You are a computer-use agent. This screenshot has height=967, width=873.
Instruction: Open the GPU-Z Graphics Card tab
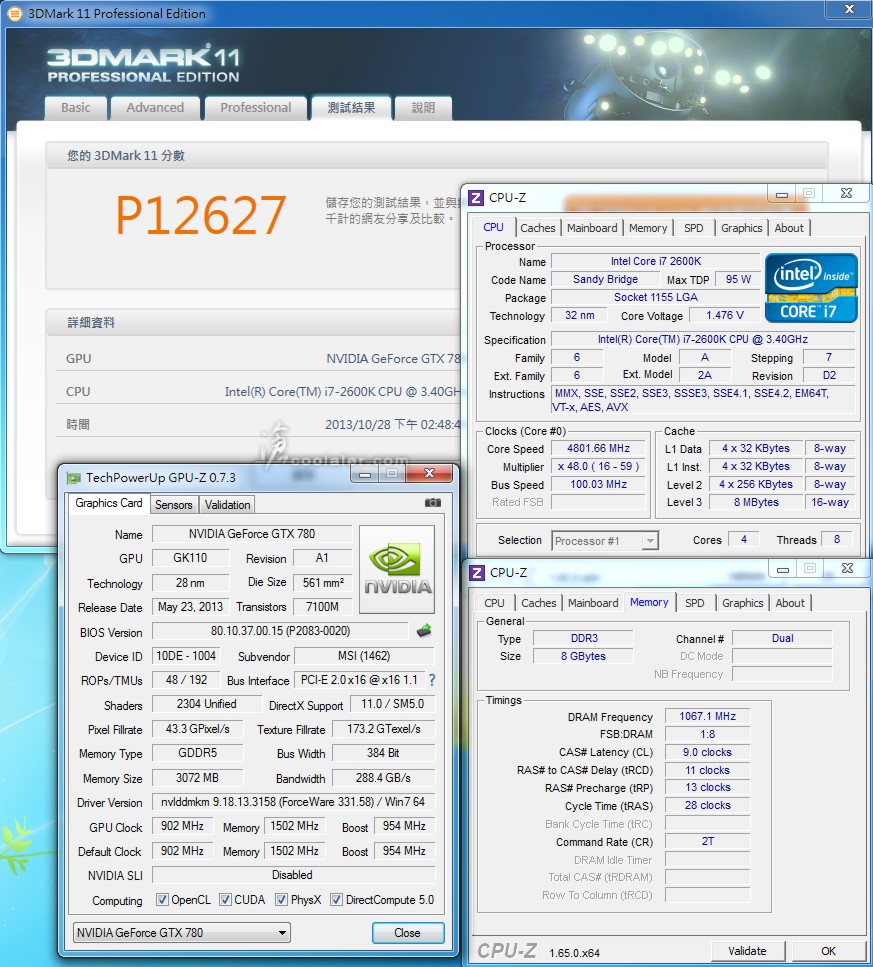pos(109,503)
